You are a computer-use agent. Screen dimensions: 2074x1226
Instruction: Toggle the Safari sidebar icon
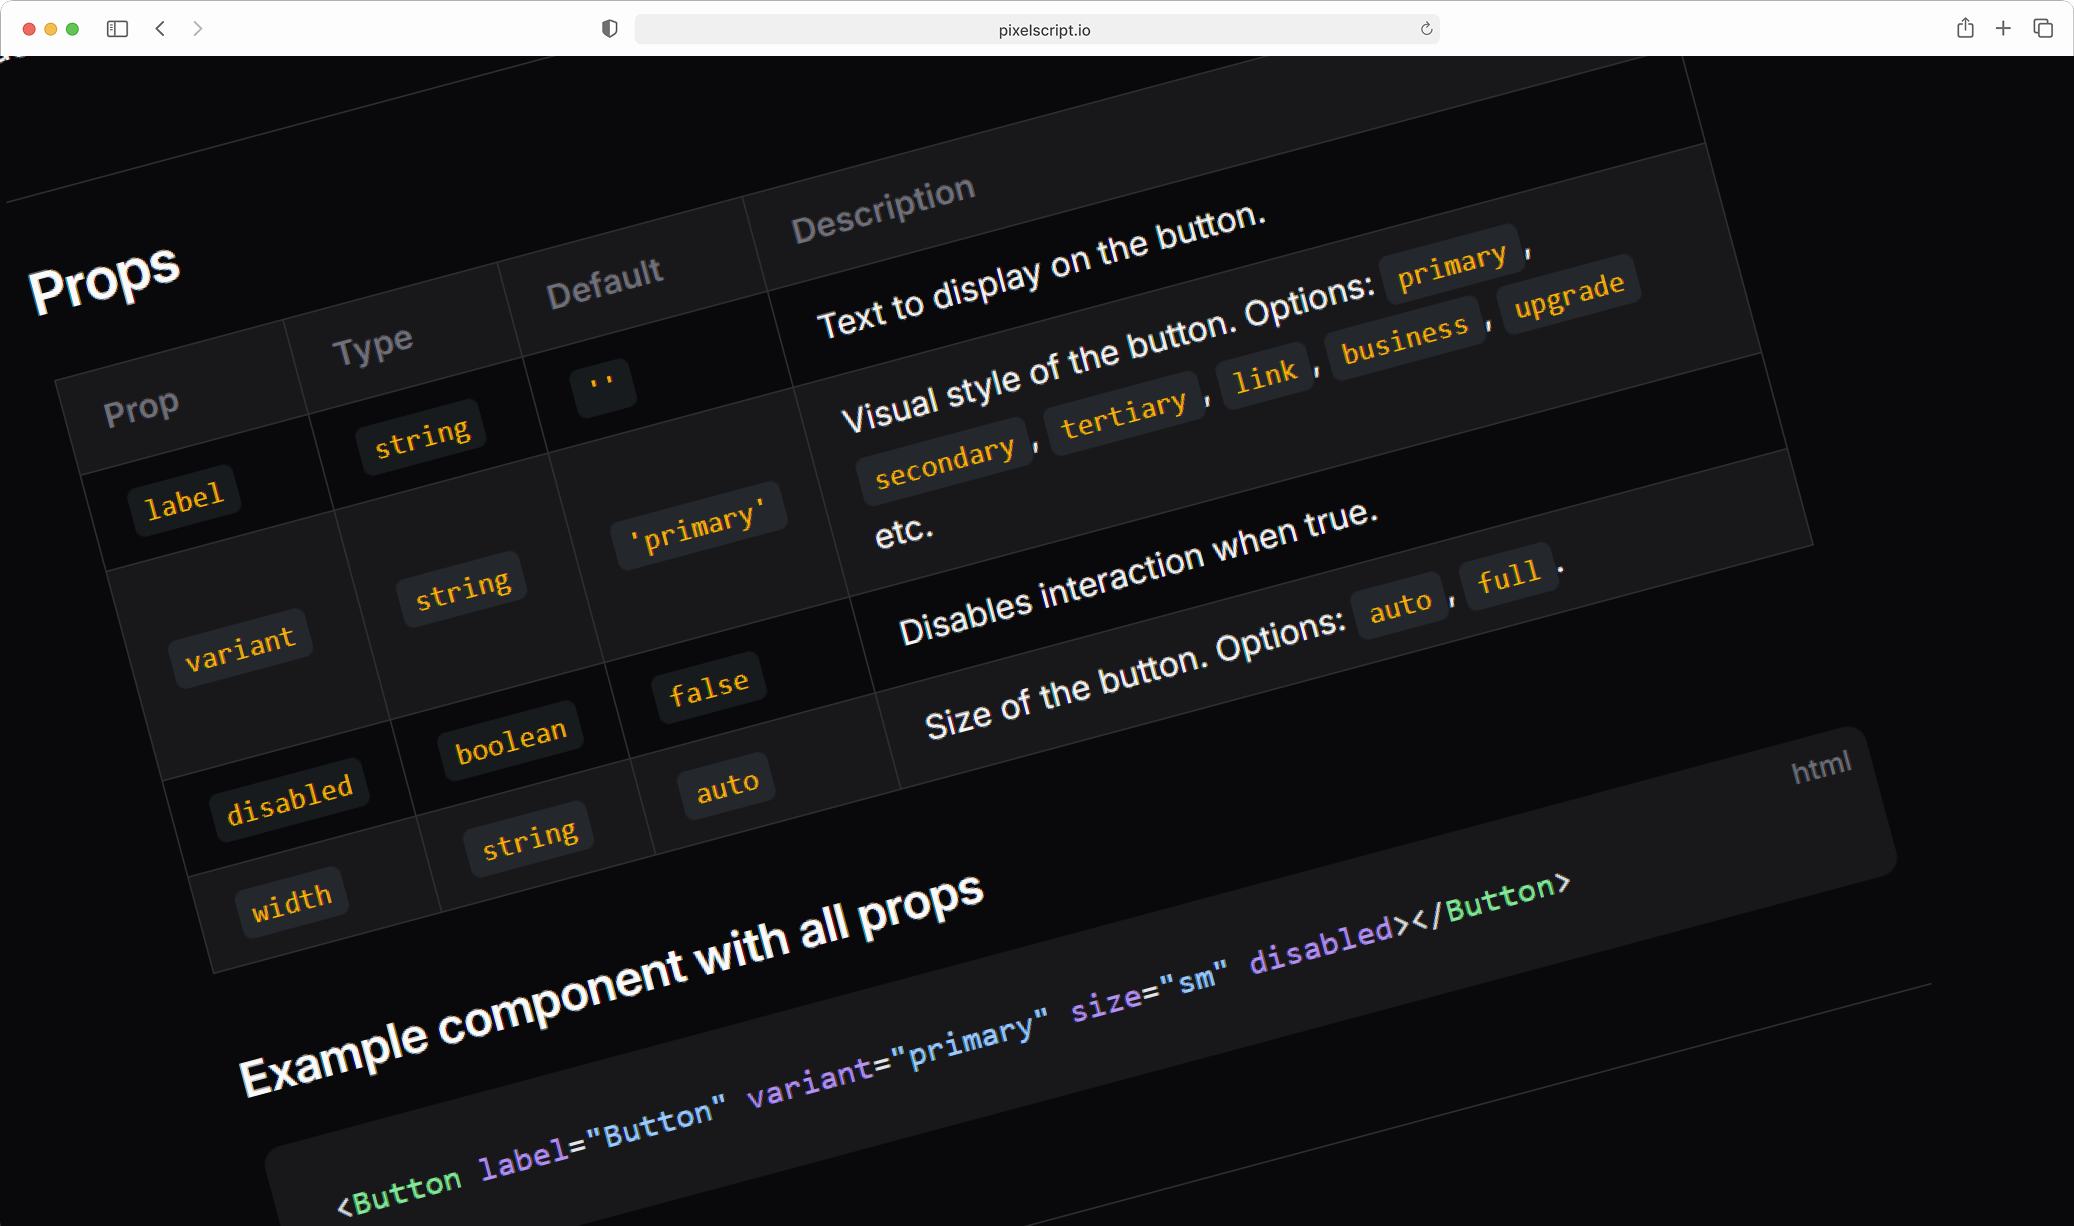pyautogui.click(x=117, y=29)
